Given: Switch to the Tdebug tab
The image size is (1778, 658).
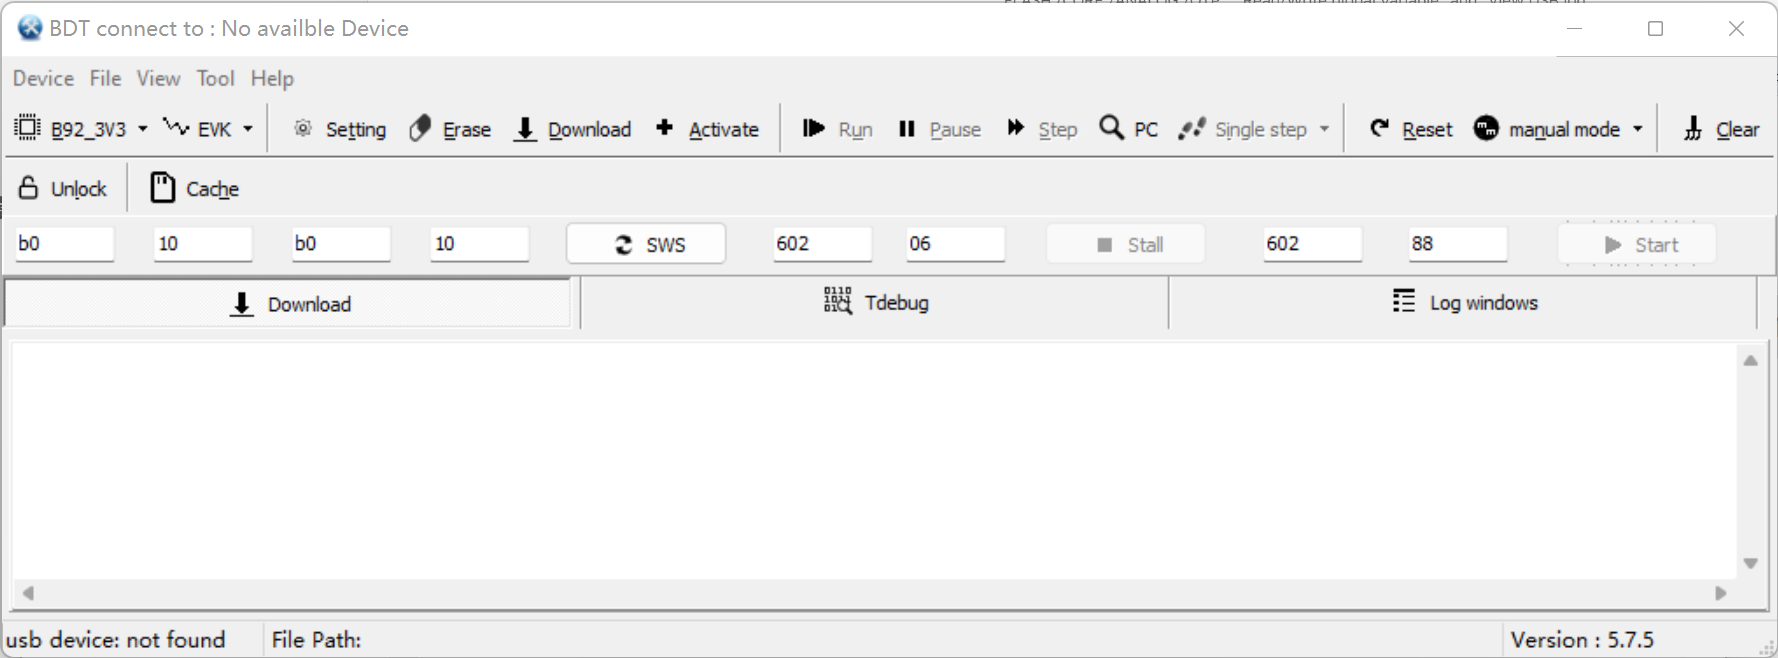Looking at the screenshot, I should pyautogui.click(x=875, y=303).
